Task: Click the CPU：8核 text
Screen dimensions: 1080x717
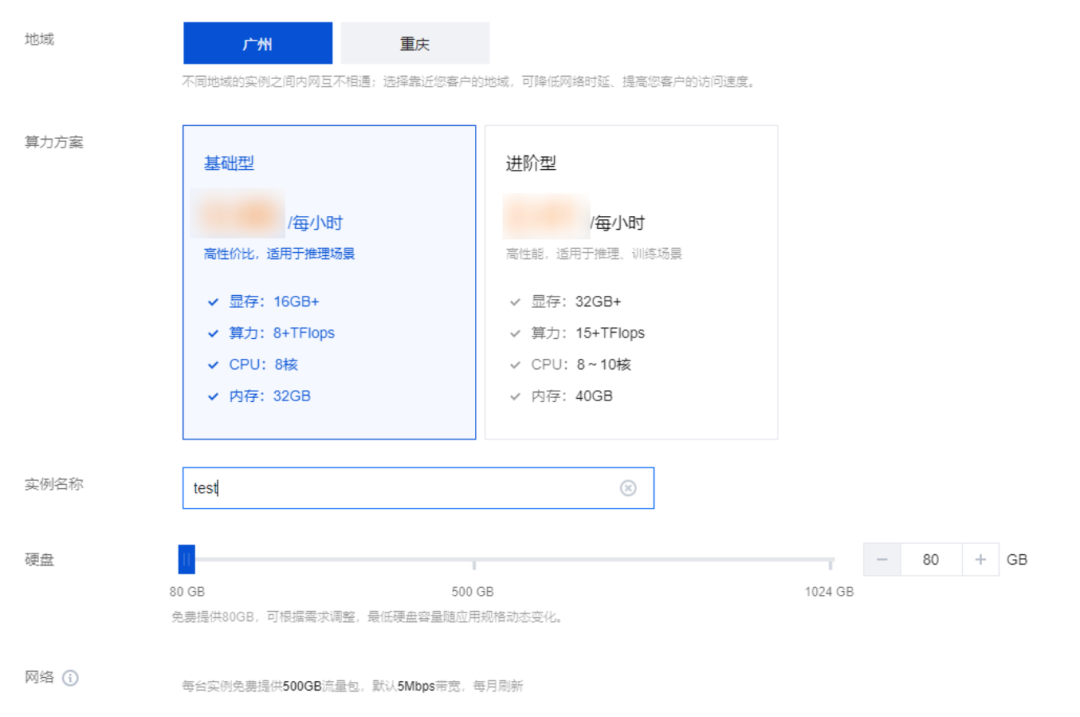Action: pos(264,365)
